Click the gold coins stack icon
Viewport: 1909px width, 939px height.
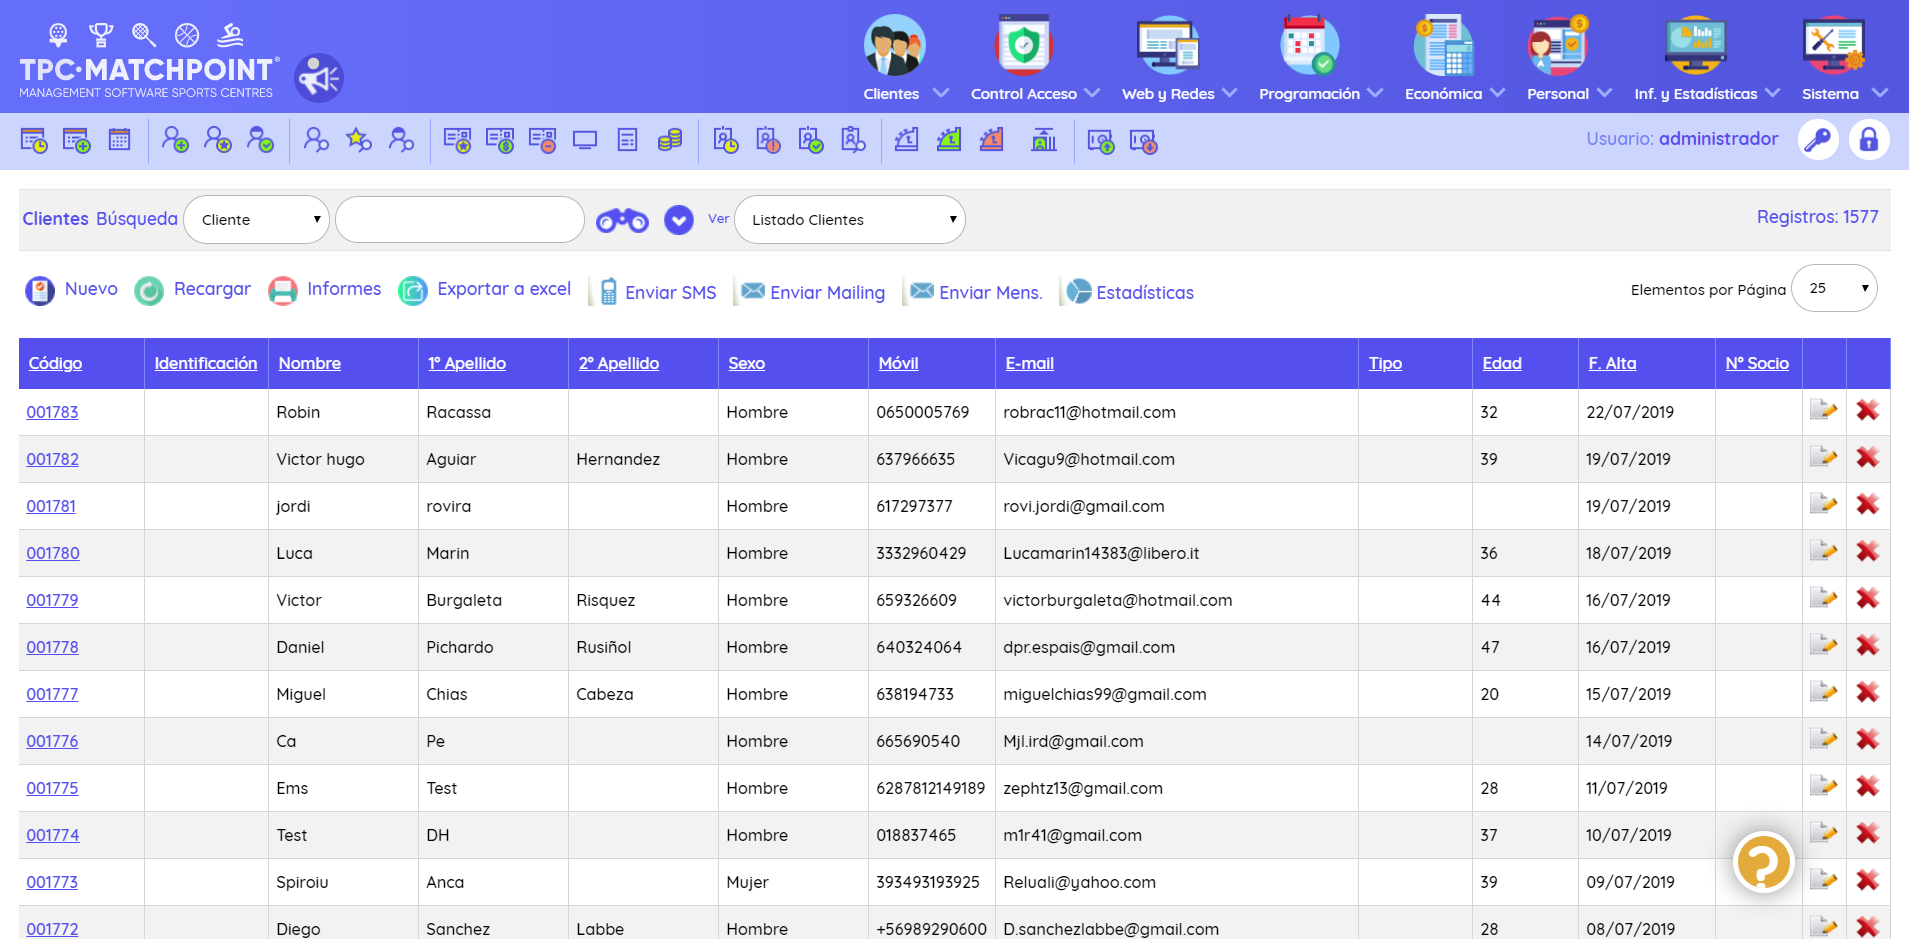(670, 140)
